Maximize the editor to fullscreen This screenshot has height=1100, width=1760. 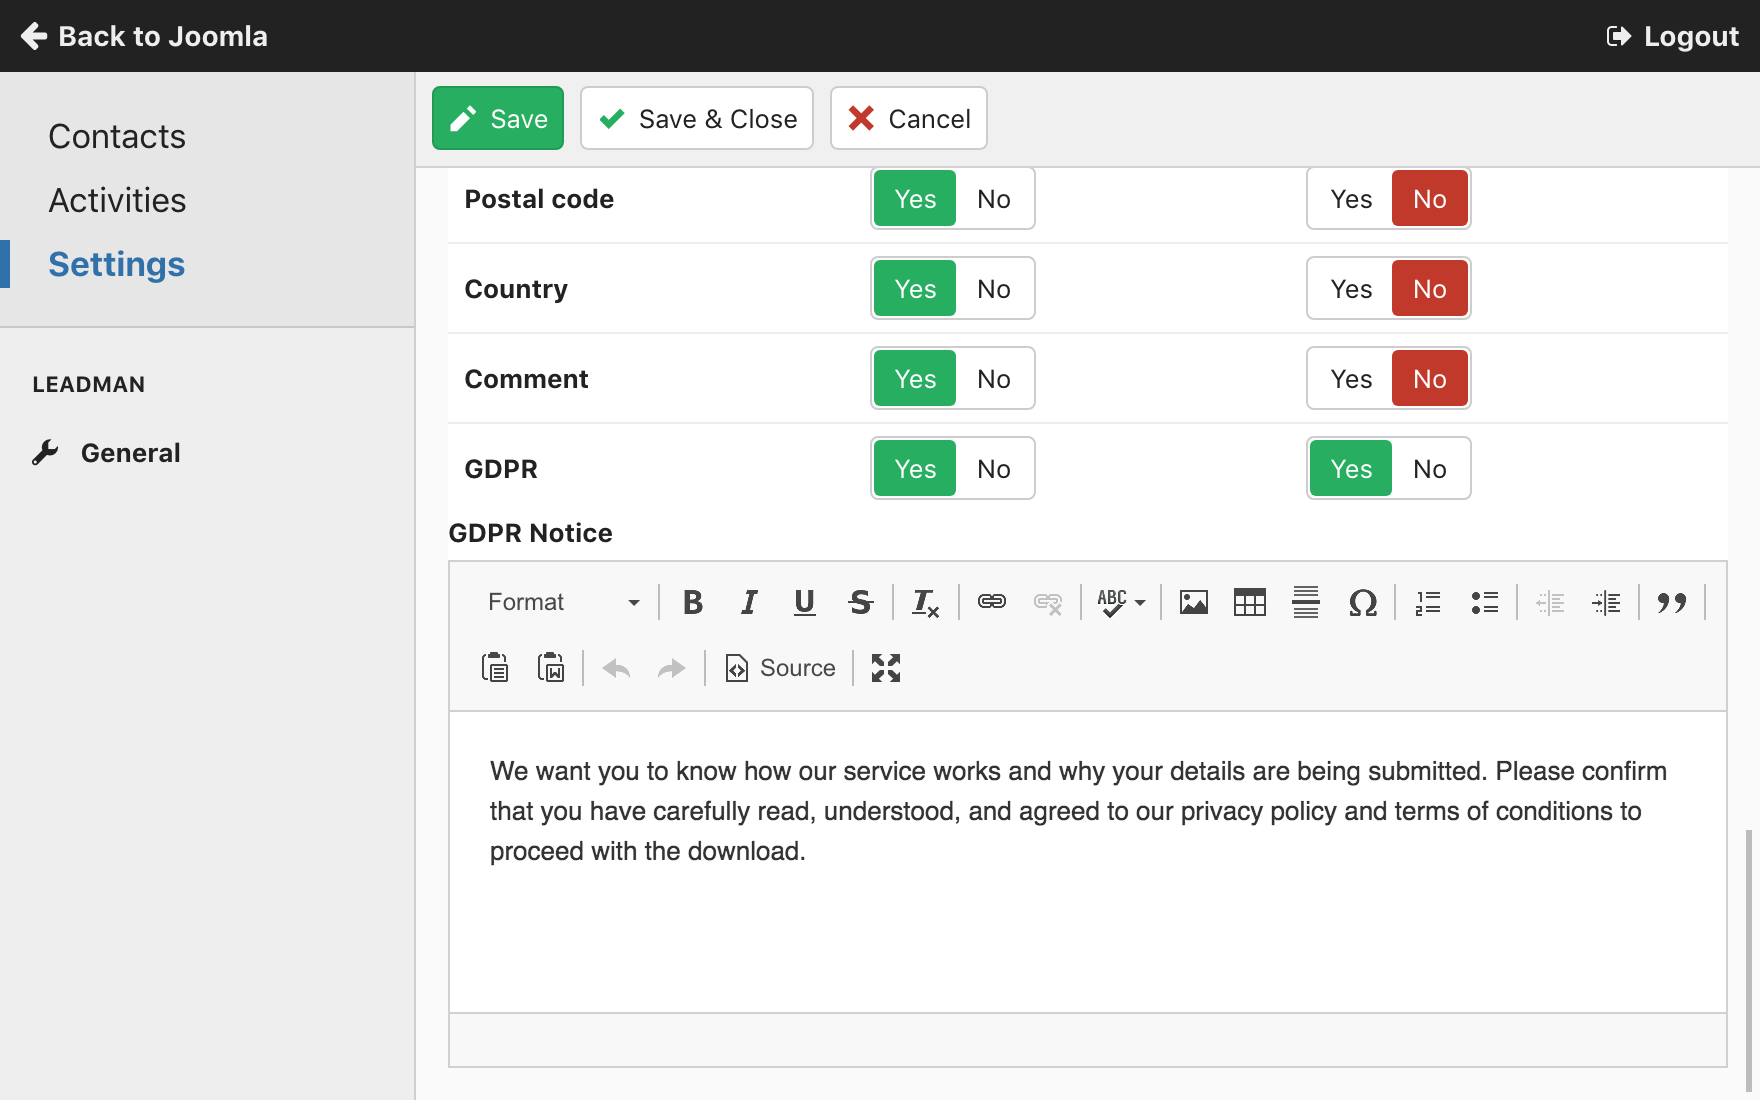885,668
